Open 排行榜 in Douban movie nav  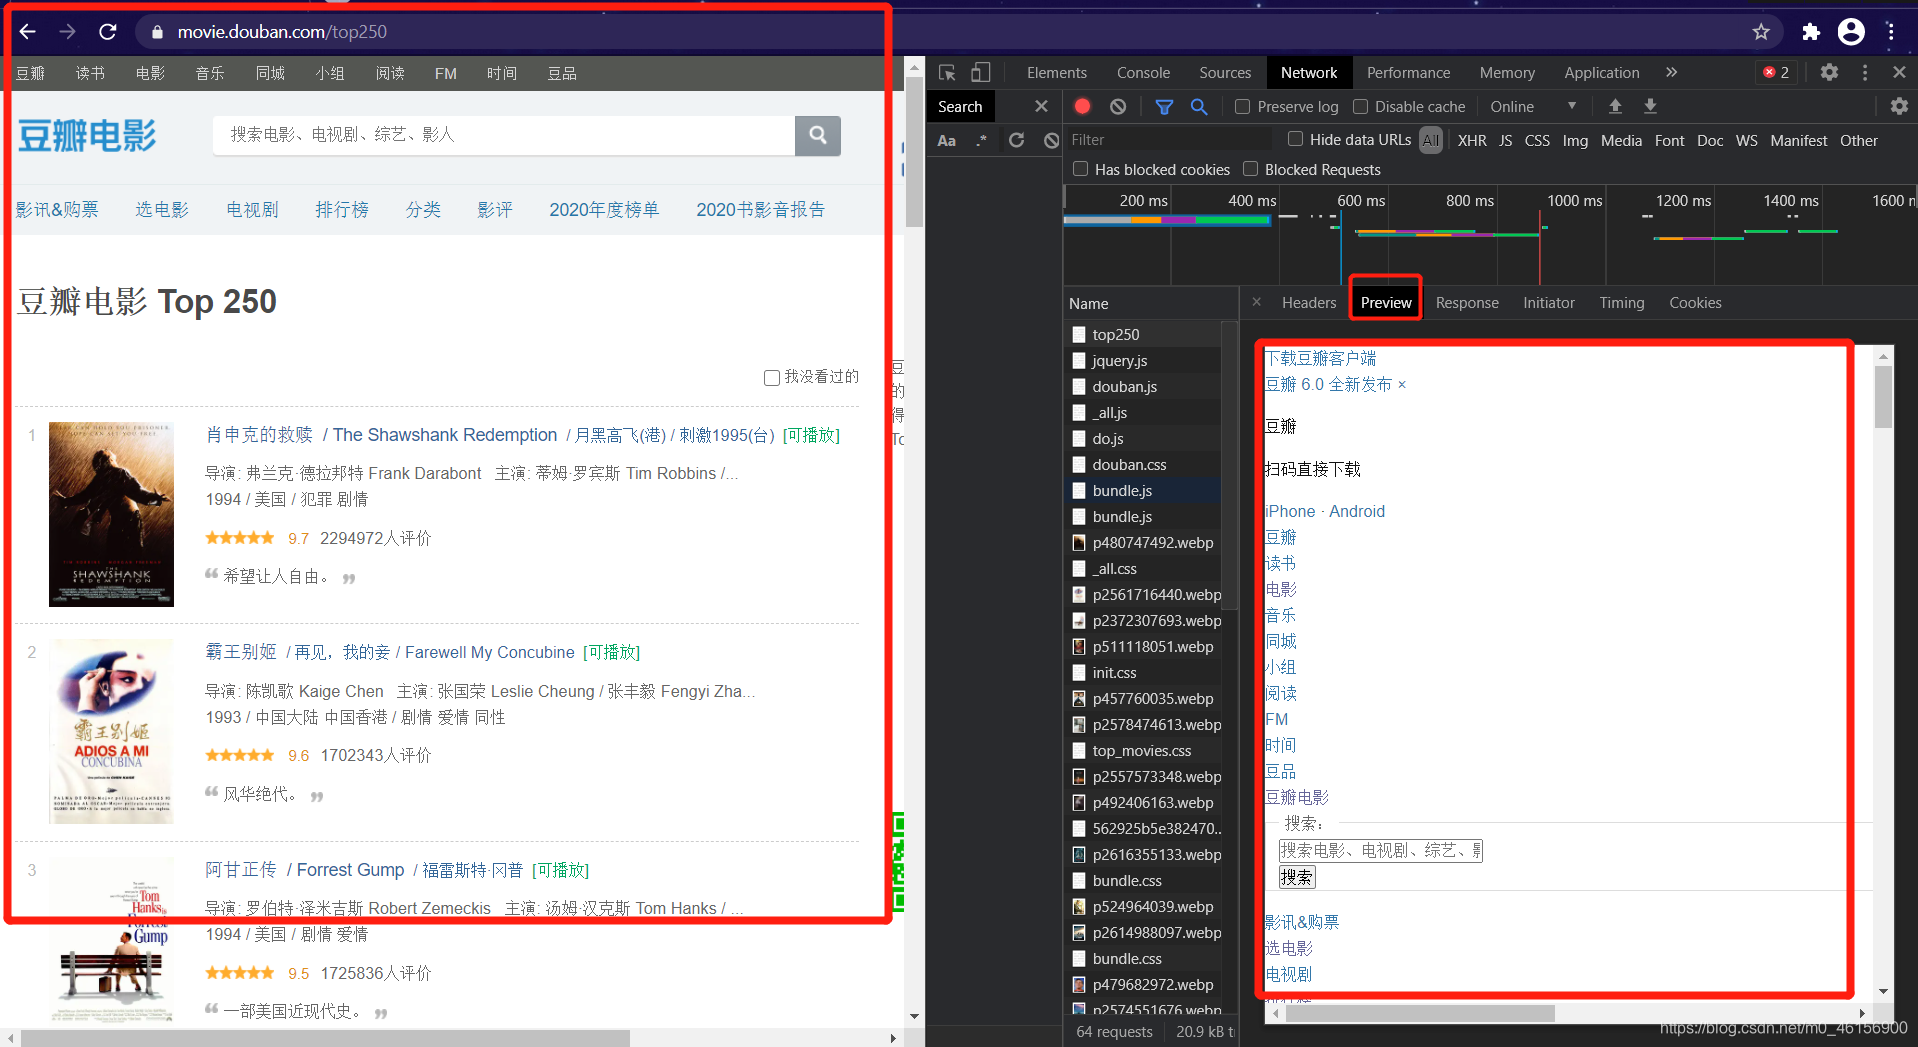(x=342, y=209)
